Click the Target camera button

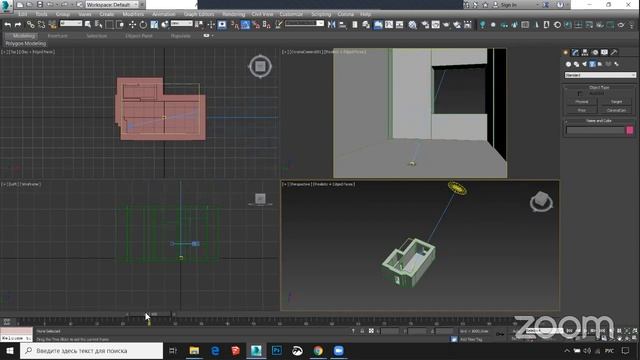click(x=616, y=102)
